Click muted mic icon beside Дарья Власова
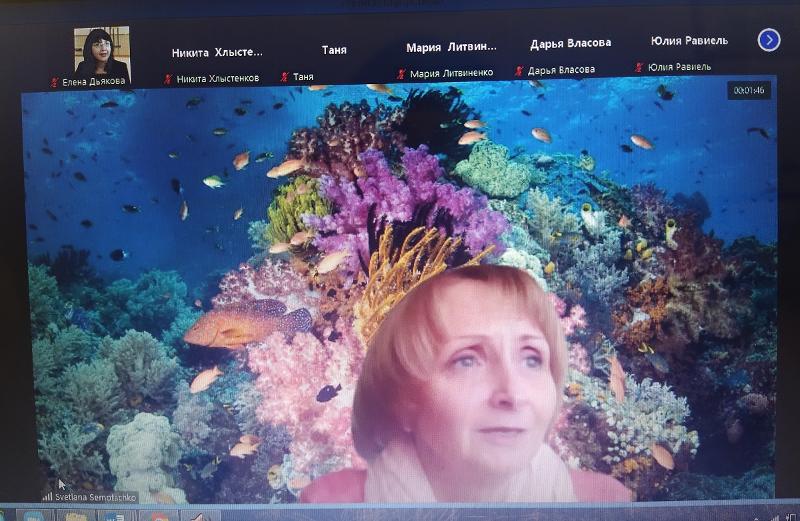800x521 pixels. (518, 70)
